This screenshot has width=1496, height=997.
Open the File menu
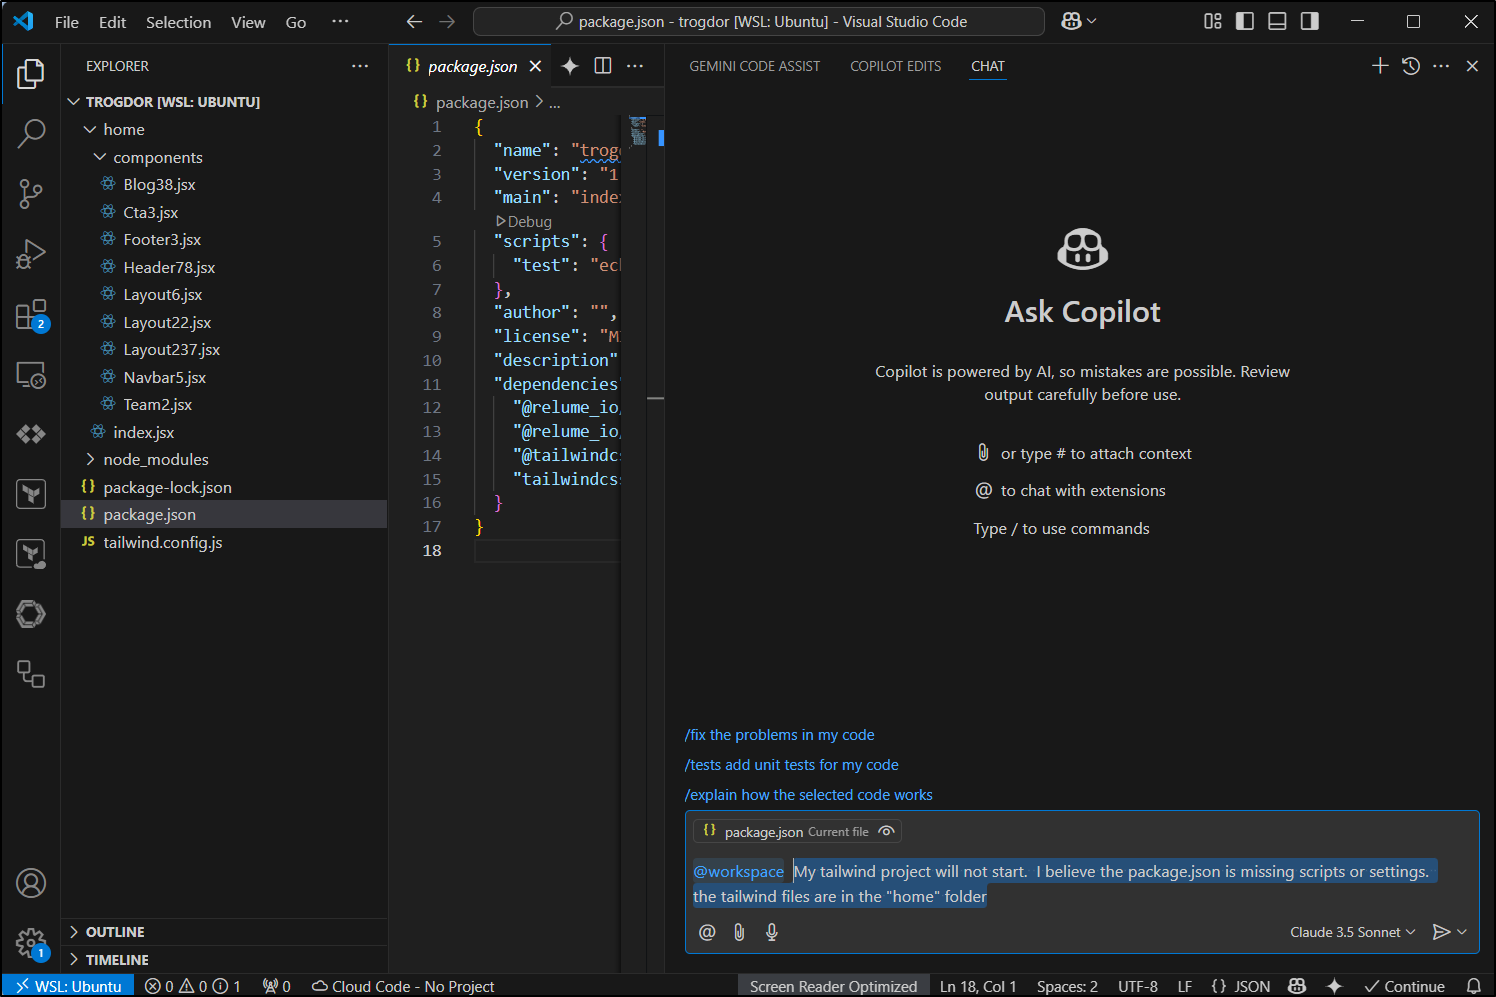(67, 22)
